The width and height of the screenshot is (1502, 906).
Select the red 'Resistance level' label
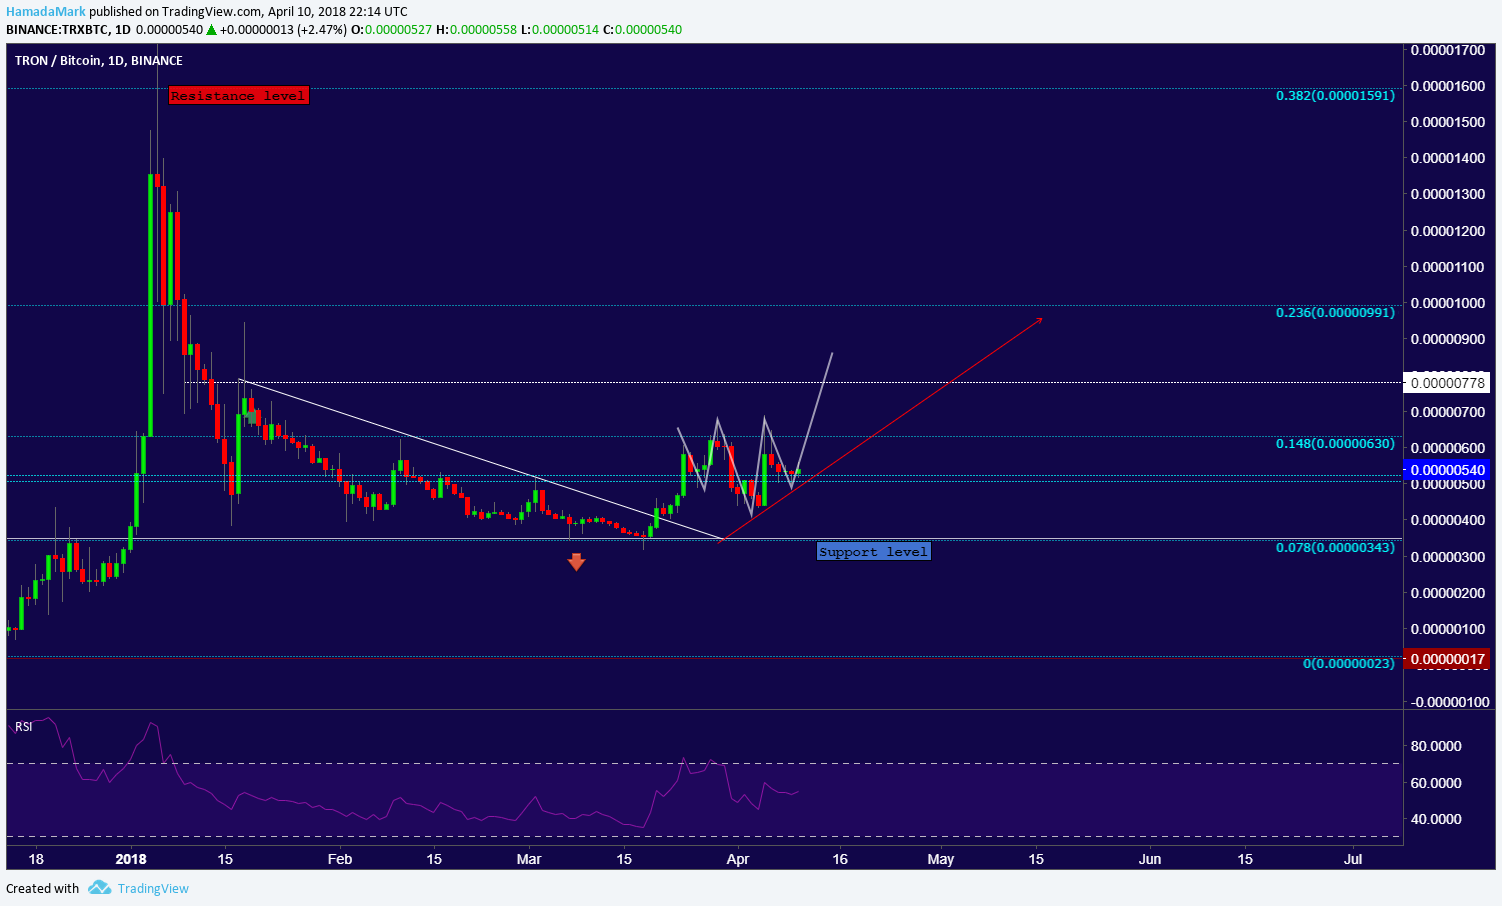(238, 96)
